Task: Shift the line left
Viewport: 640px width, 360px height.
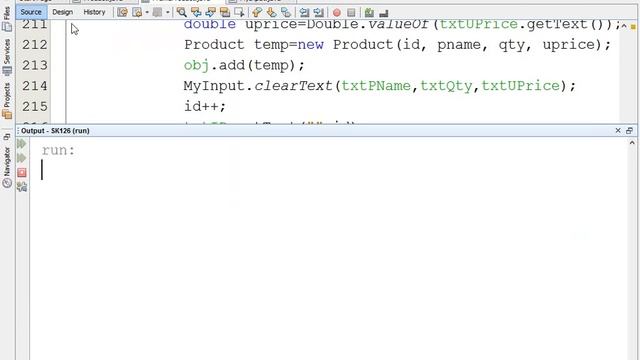Action: (304, 12)
